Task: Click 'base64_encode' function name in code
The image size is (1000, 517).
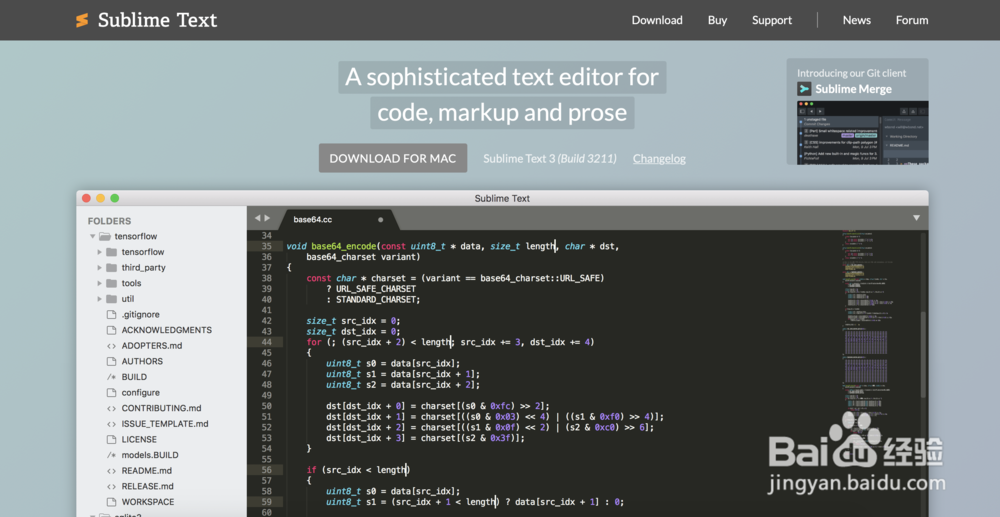Action: (344, 246)
